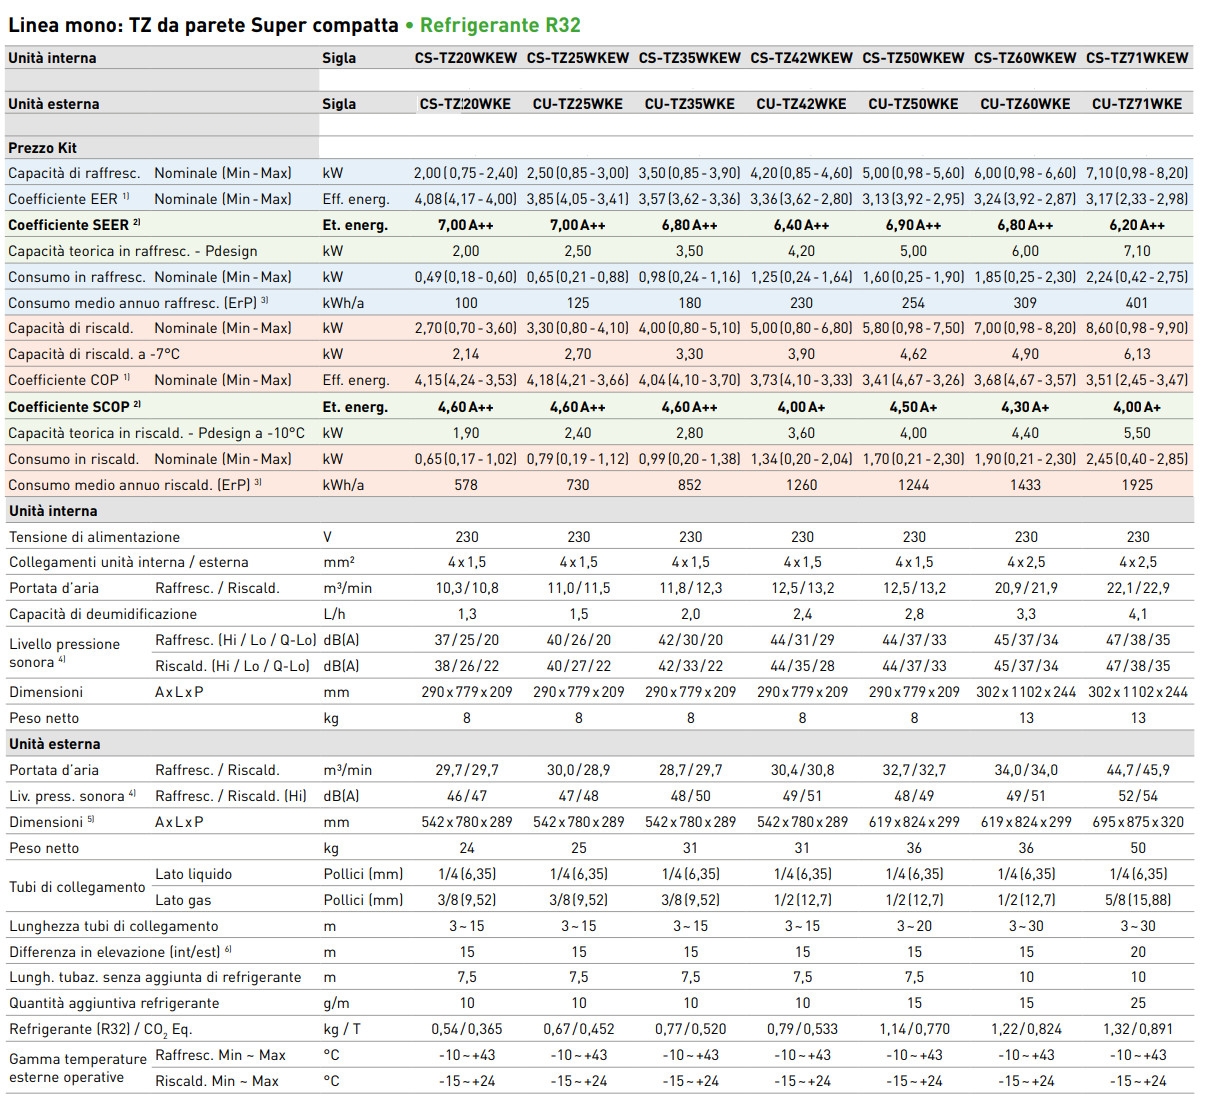Click refrigerant value "1,32 / 0,891"
Screen dimensions: 1205x1101
[1138, 1029]
